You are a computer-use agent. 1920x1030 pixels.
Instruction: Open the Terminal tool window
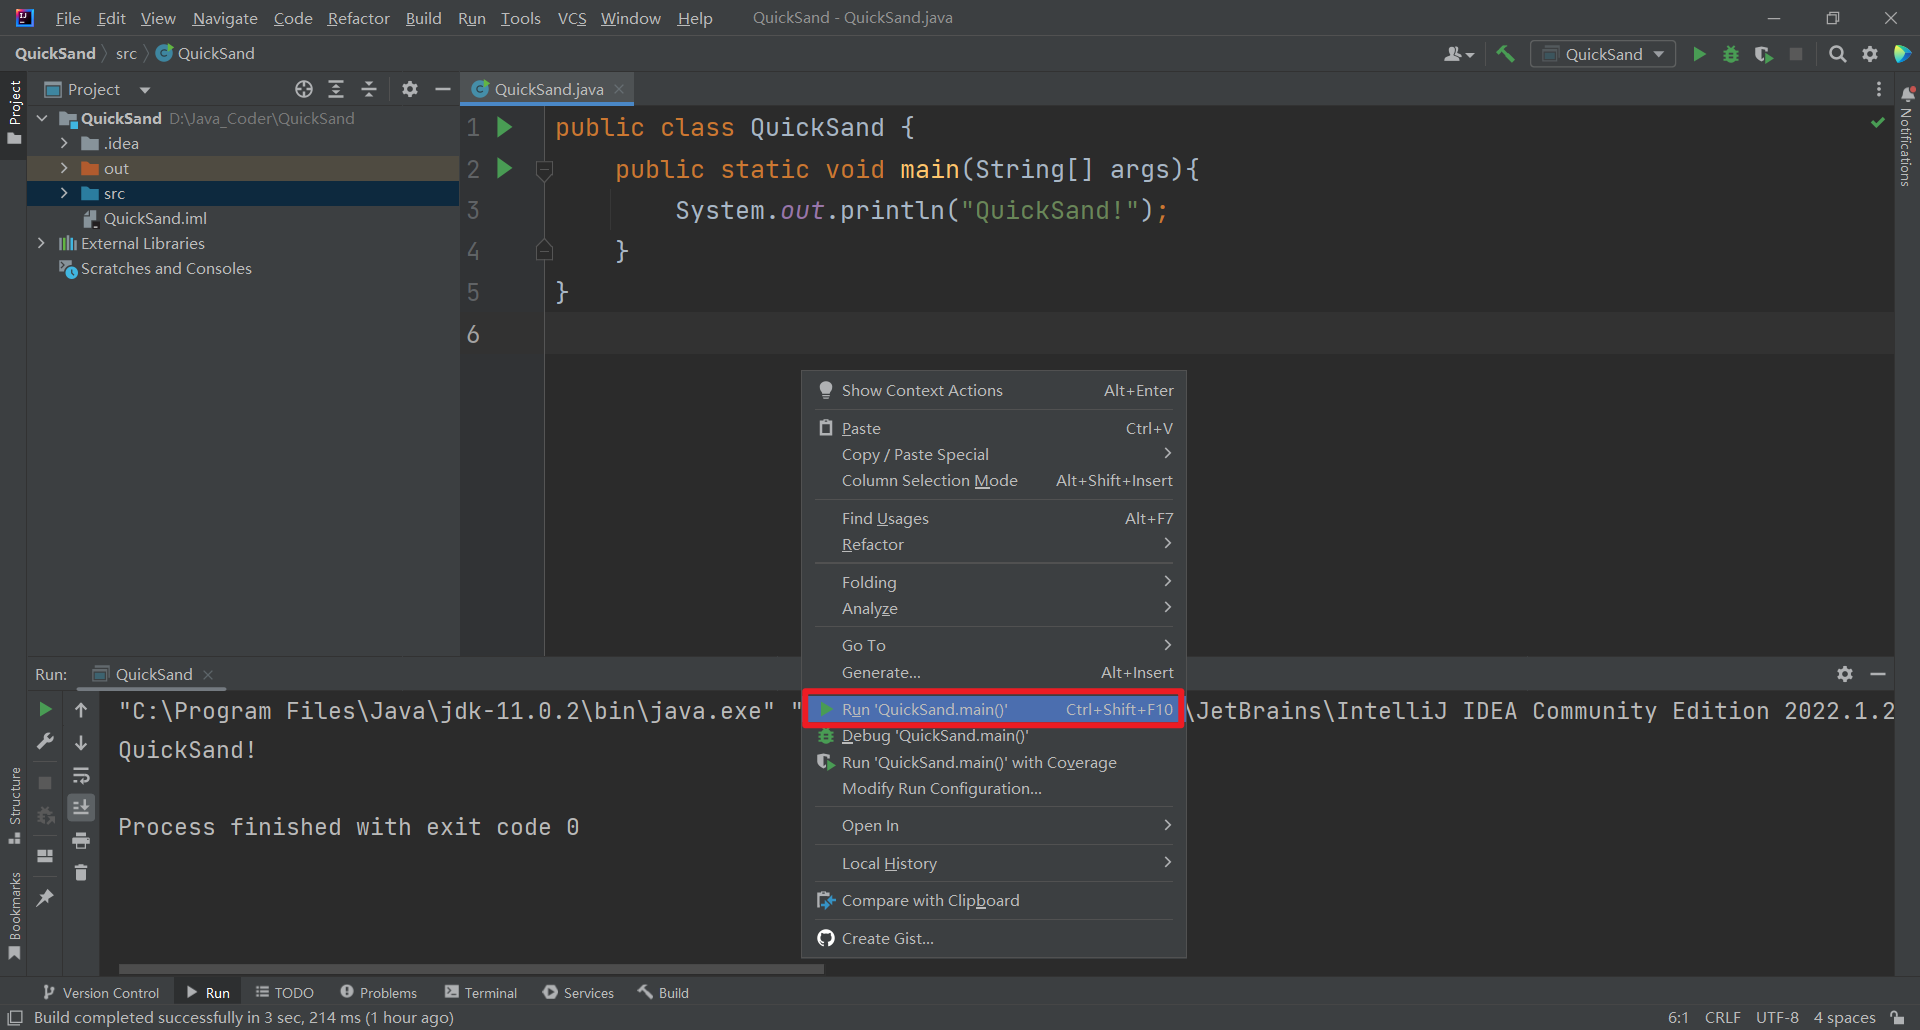481,992
